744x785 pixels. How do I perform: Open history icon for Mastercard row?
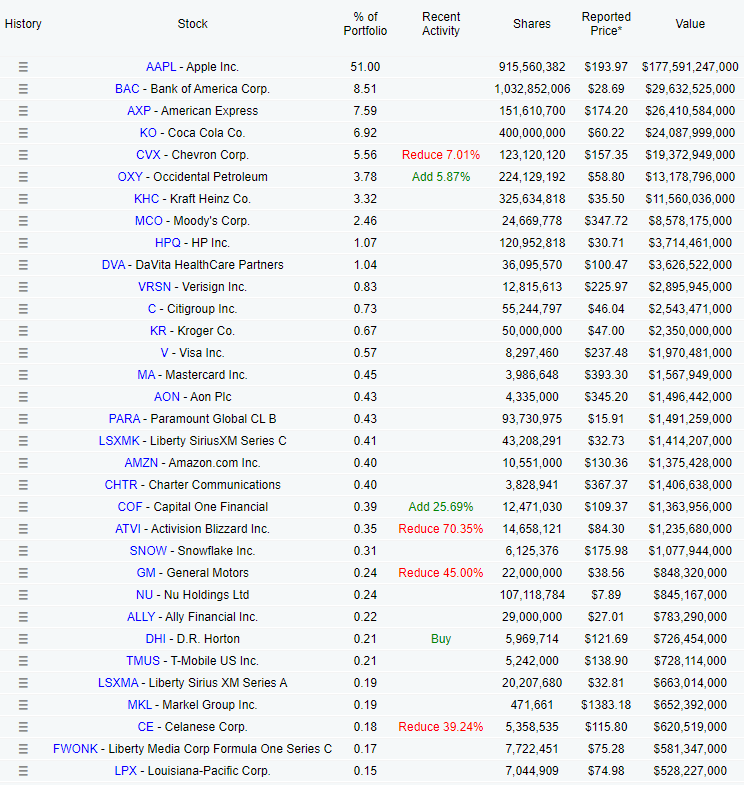pos(23,375)
